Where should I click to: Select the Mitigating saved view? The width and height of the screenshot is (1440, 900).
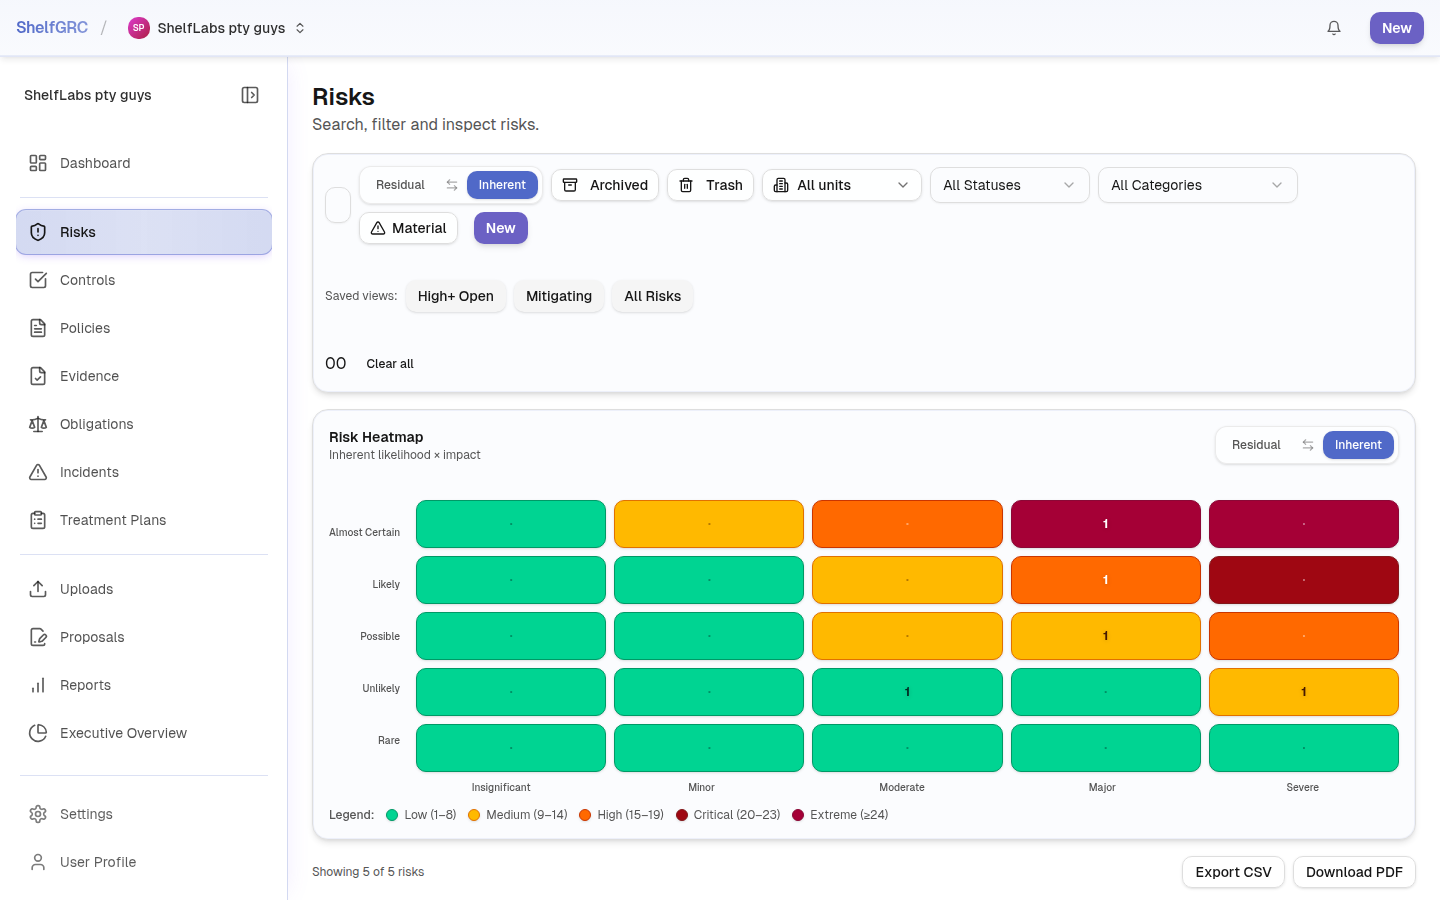[559, 296]
